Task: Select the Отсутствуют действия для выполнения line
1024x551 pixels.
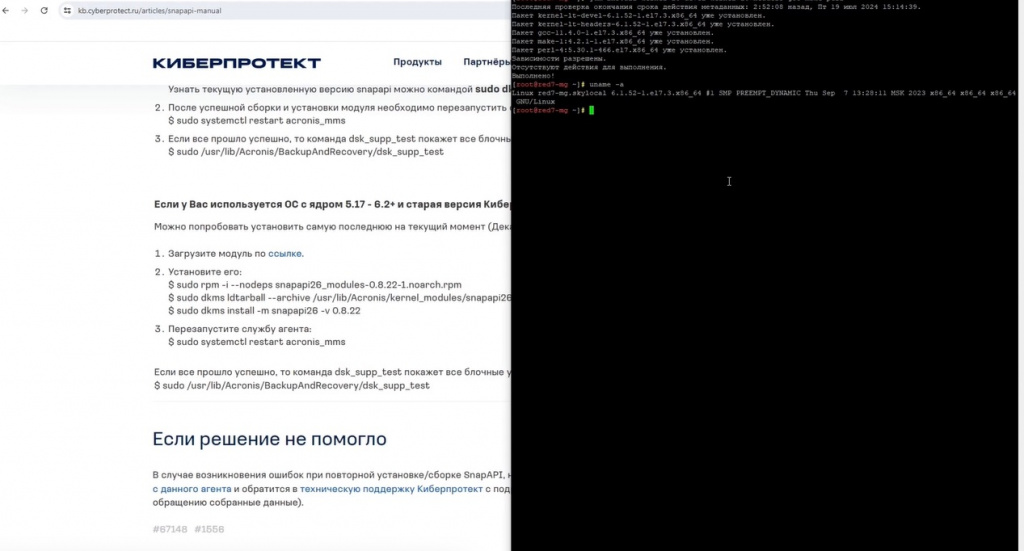Action: (x=588, y=67)
